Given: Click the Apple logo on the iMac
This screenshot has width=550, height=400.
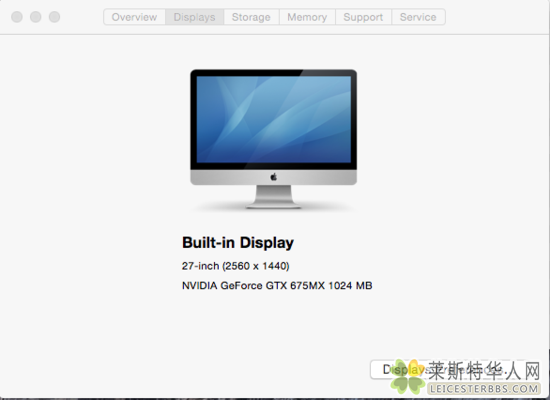Looking at the screenshot, I should tap(274, 177).
